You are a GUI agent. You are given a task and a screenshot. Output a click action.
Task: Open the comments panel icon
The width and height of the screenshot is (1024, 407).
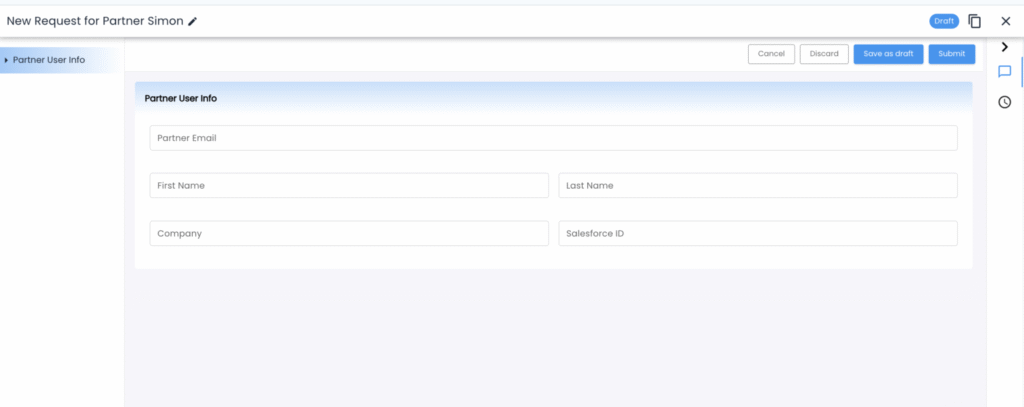click(x=1004, y=72)
